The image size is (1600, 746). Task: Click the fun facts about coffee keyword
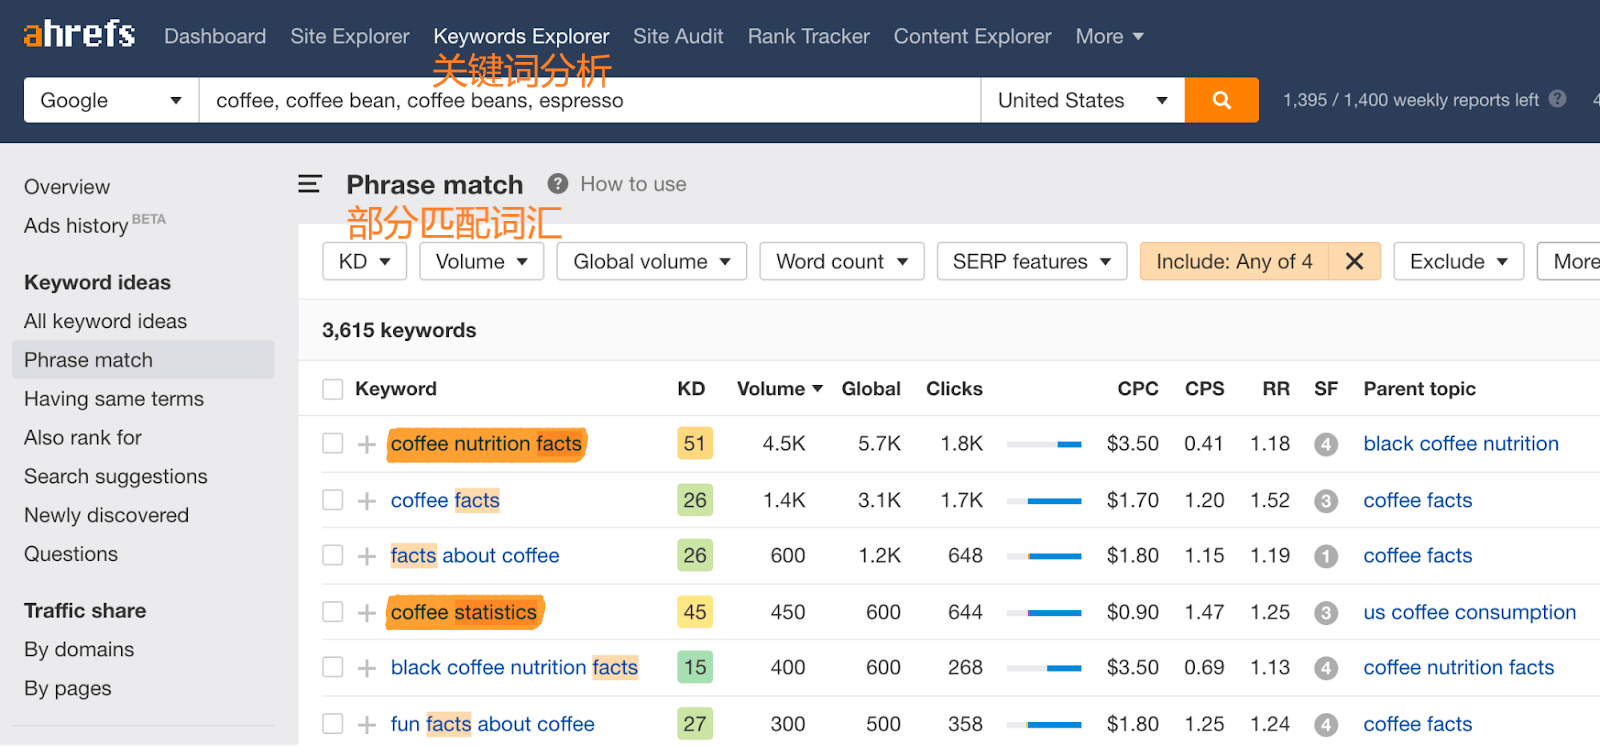click(x=492, y=724)
